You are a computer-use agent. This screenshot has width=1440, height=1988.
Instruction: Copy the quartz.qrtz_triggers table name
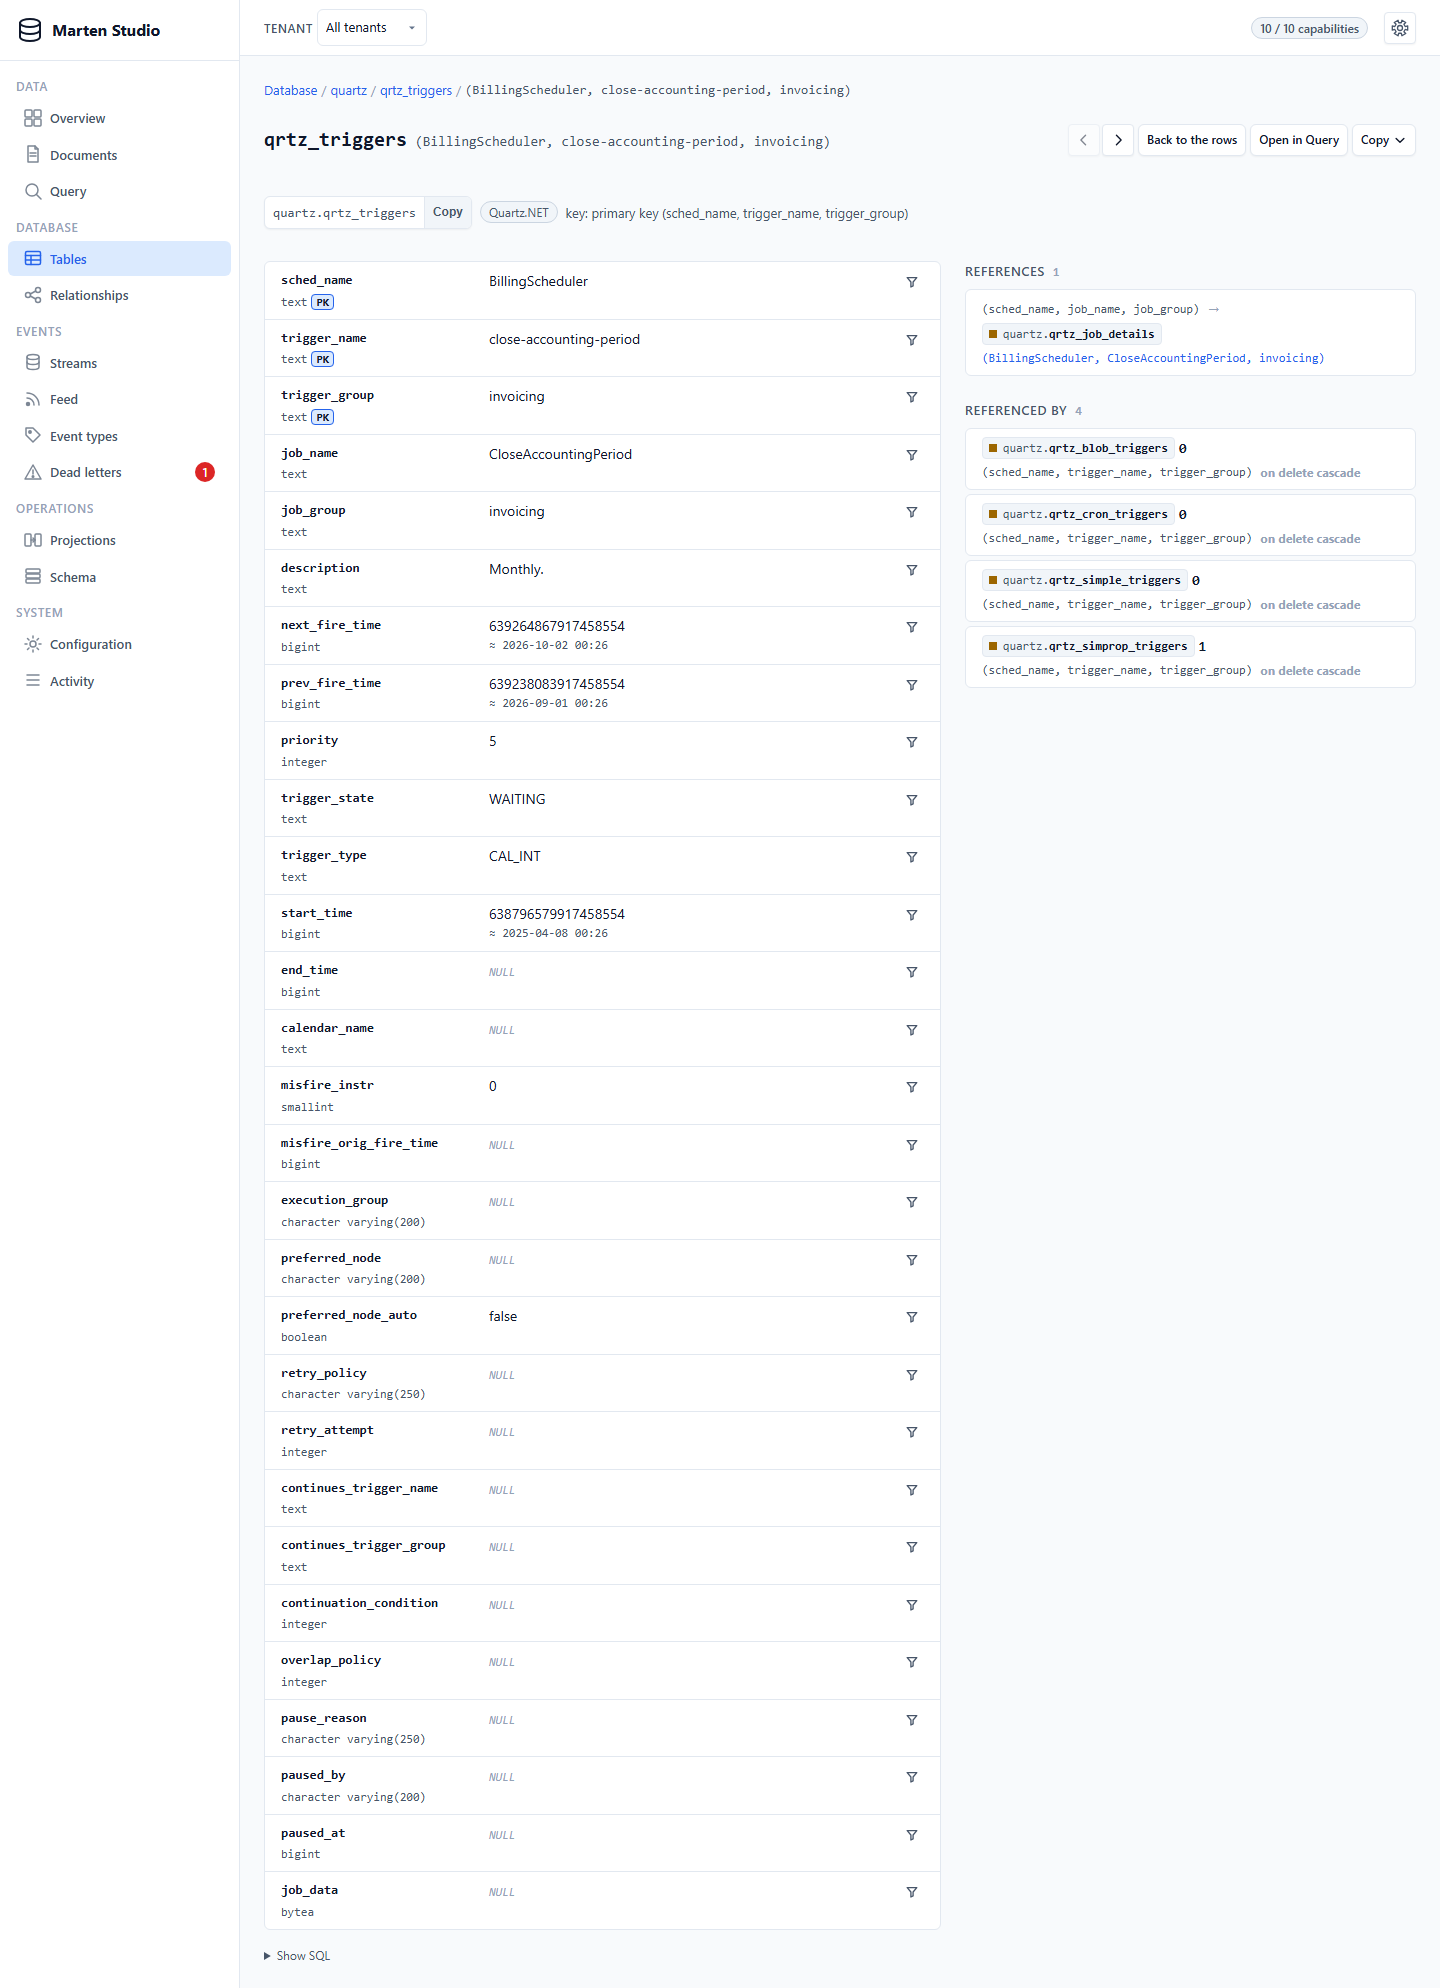(448, 212)
